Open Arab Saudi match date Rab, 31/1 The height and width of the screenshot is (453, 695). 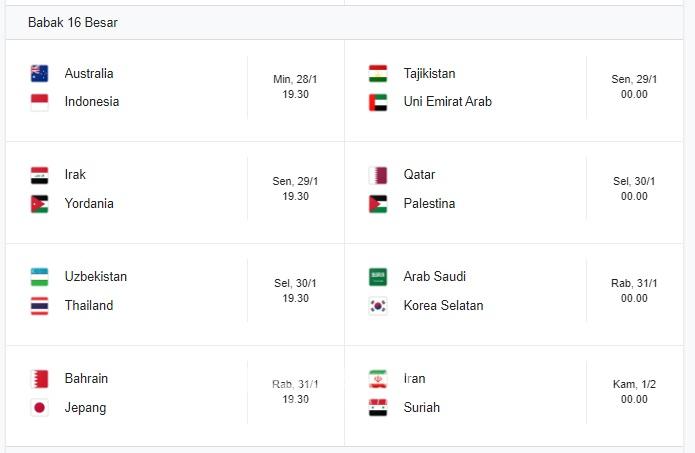point(634,283)
